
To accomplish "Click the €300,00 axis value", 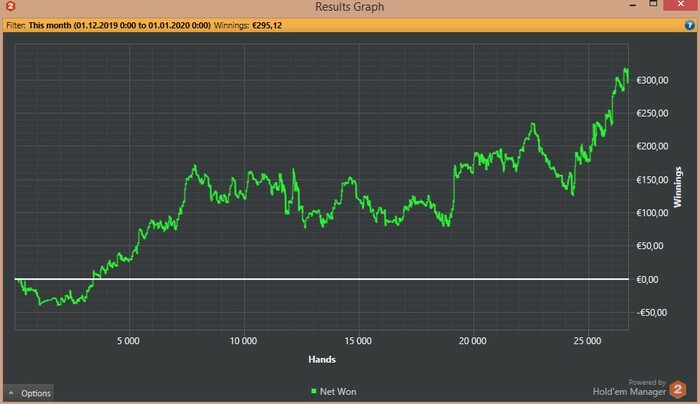I will click(x=652, y=80).
